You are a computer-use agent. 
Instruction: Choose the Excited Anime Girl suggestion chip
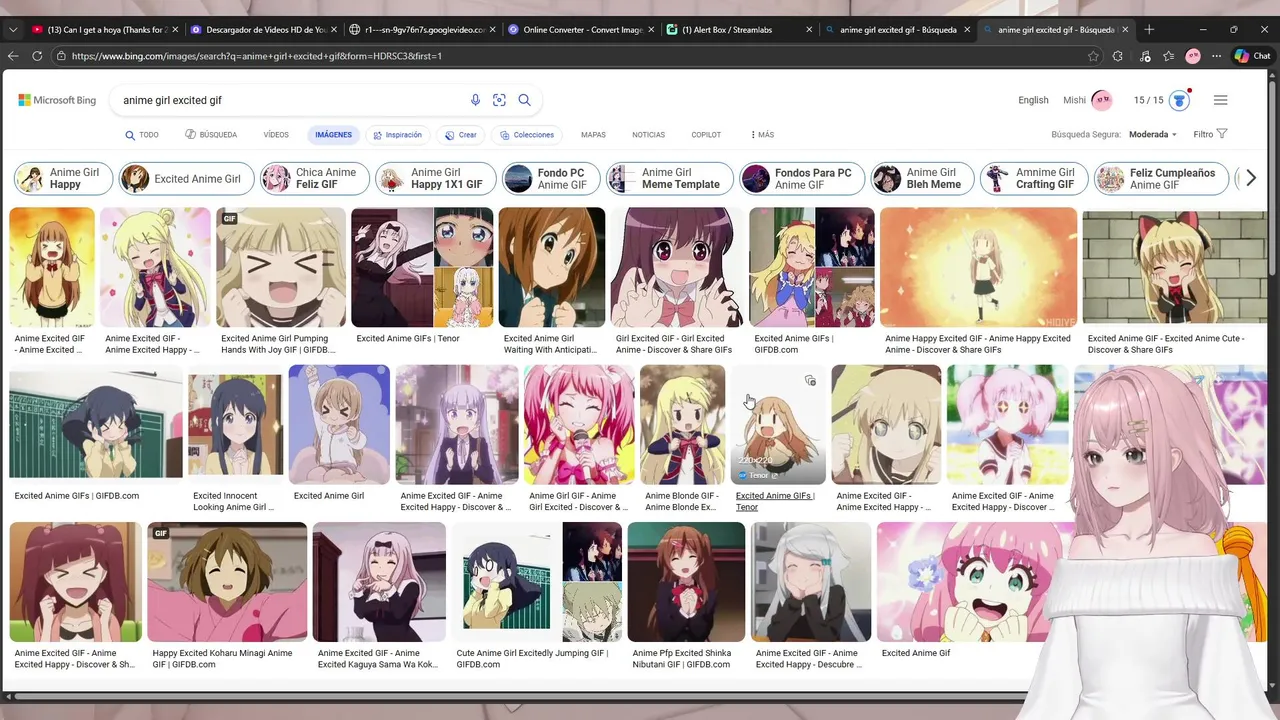click(186, 179)
